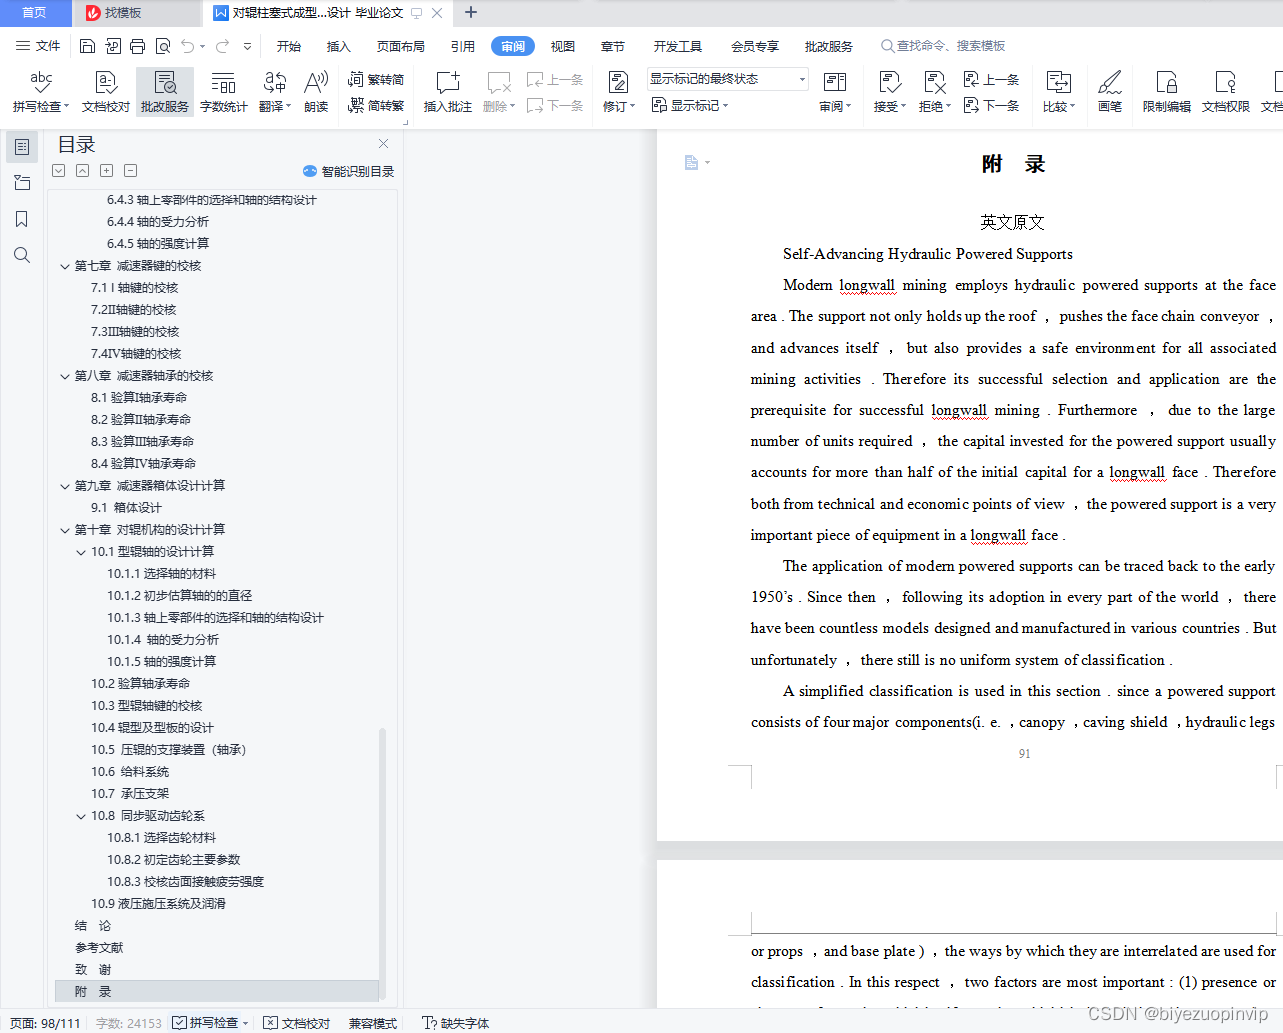This screenshot has height=1033, width=1283.
Task: Jump to 结 论 in the outline
Action: [93, 926]
